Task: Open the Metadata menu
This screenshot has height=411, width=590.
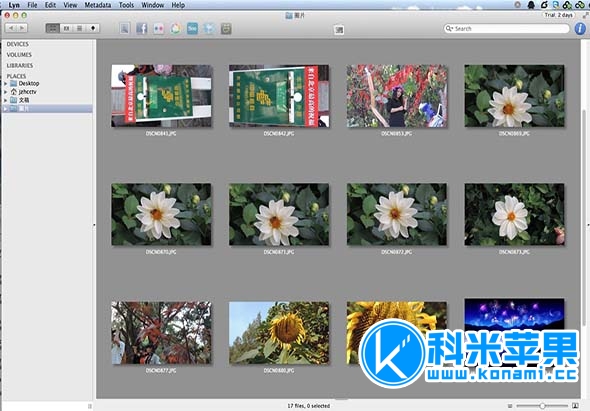Action: (97, 5)
